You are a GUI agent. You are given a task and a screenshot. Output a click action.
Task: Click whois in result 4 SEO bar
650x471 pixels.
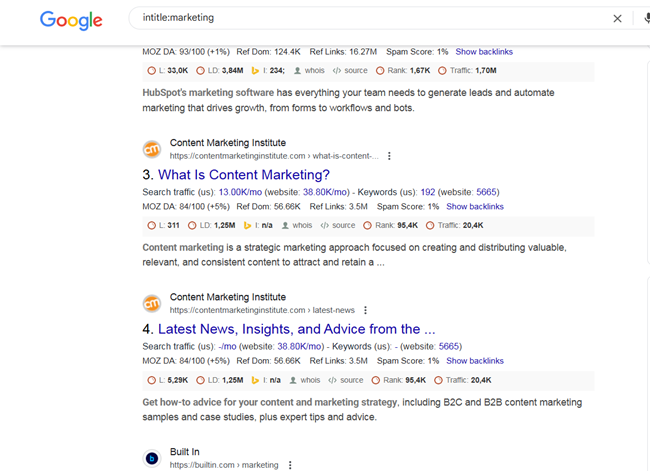(305, 380)
